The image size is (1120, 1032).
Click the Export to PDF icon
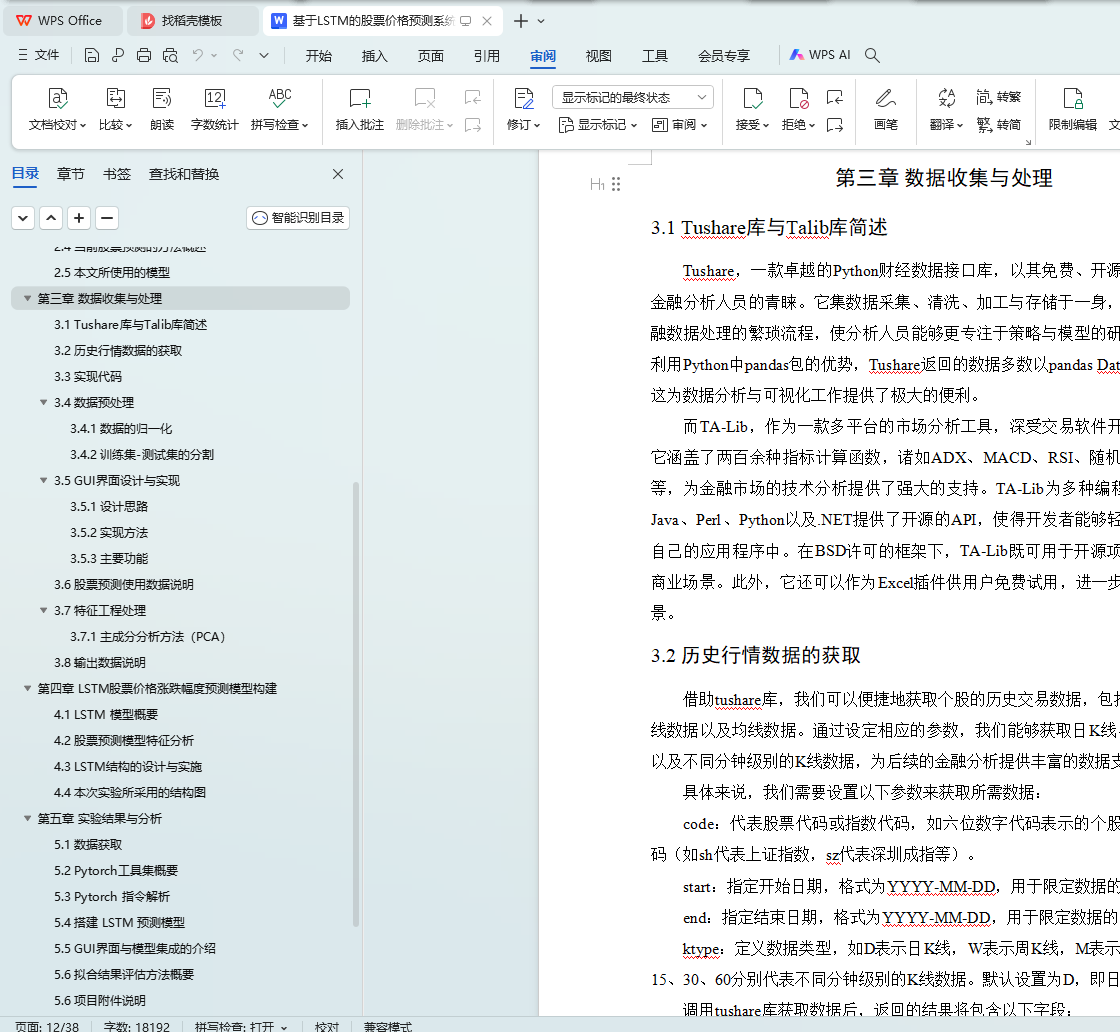[x=118, y=55]
